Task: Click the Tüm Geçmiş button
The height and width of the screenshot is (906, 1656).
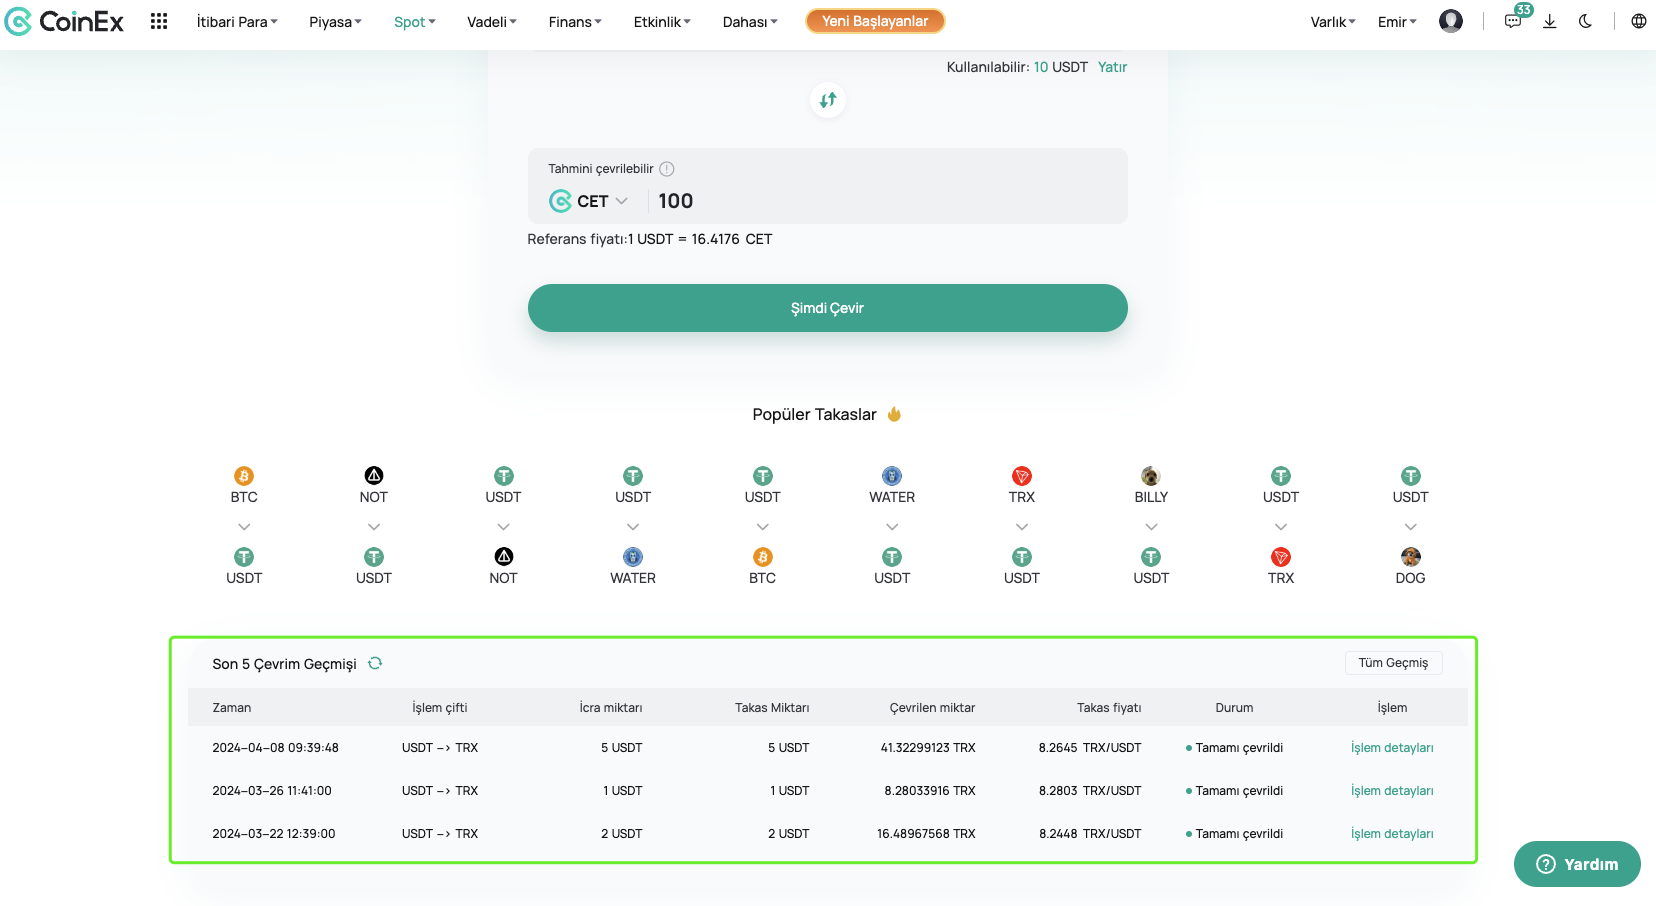Action: tap(1393, 663)
